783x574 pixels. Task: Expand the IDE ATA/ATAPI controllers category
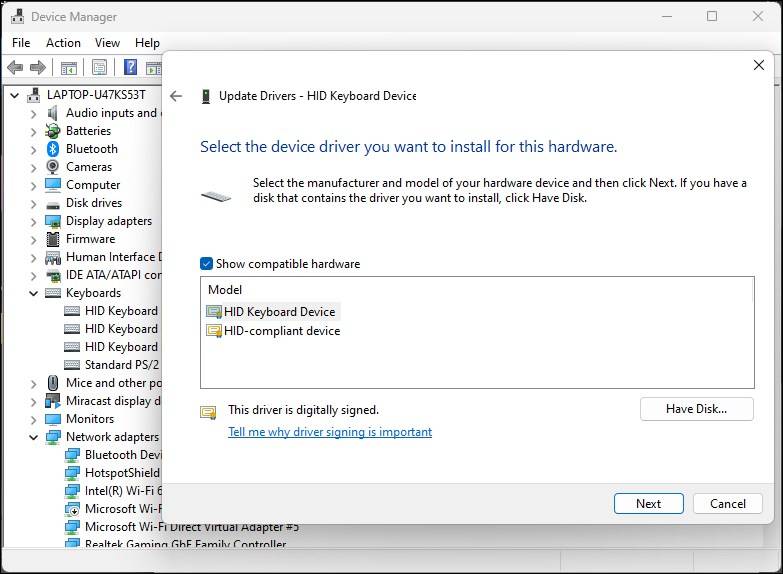point(33,276)
